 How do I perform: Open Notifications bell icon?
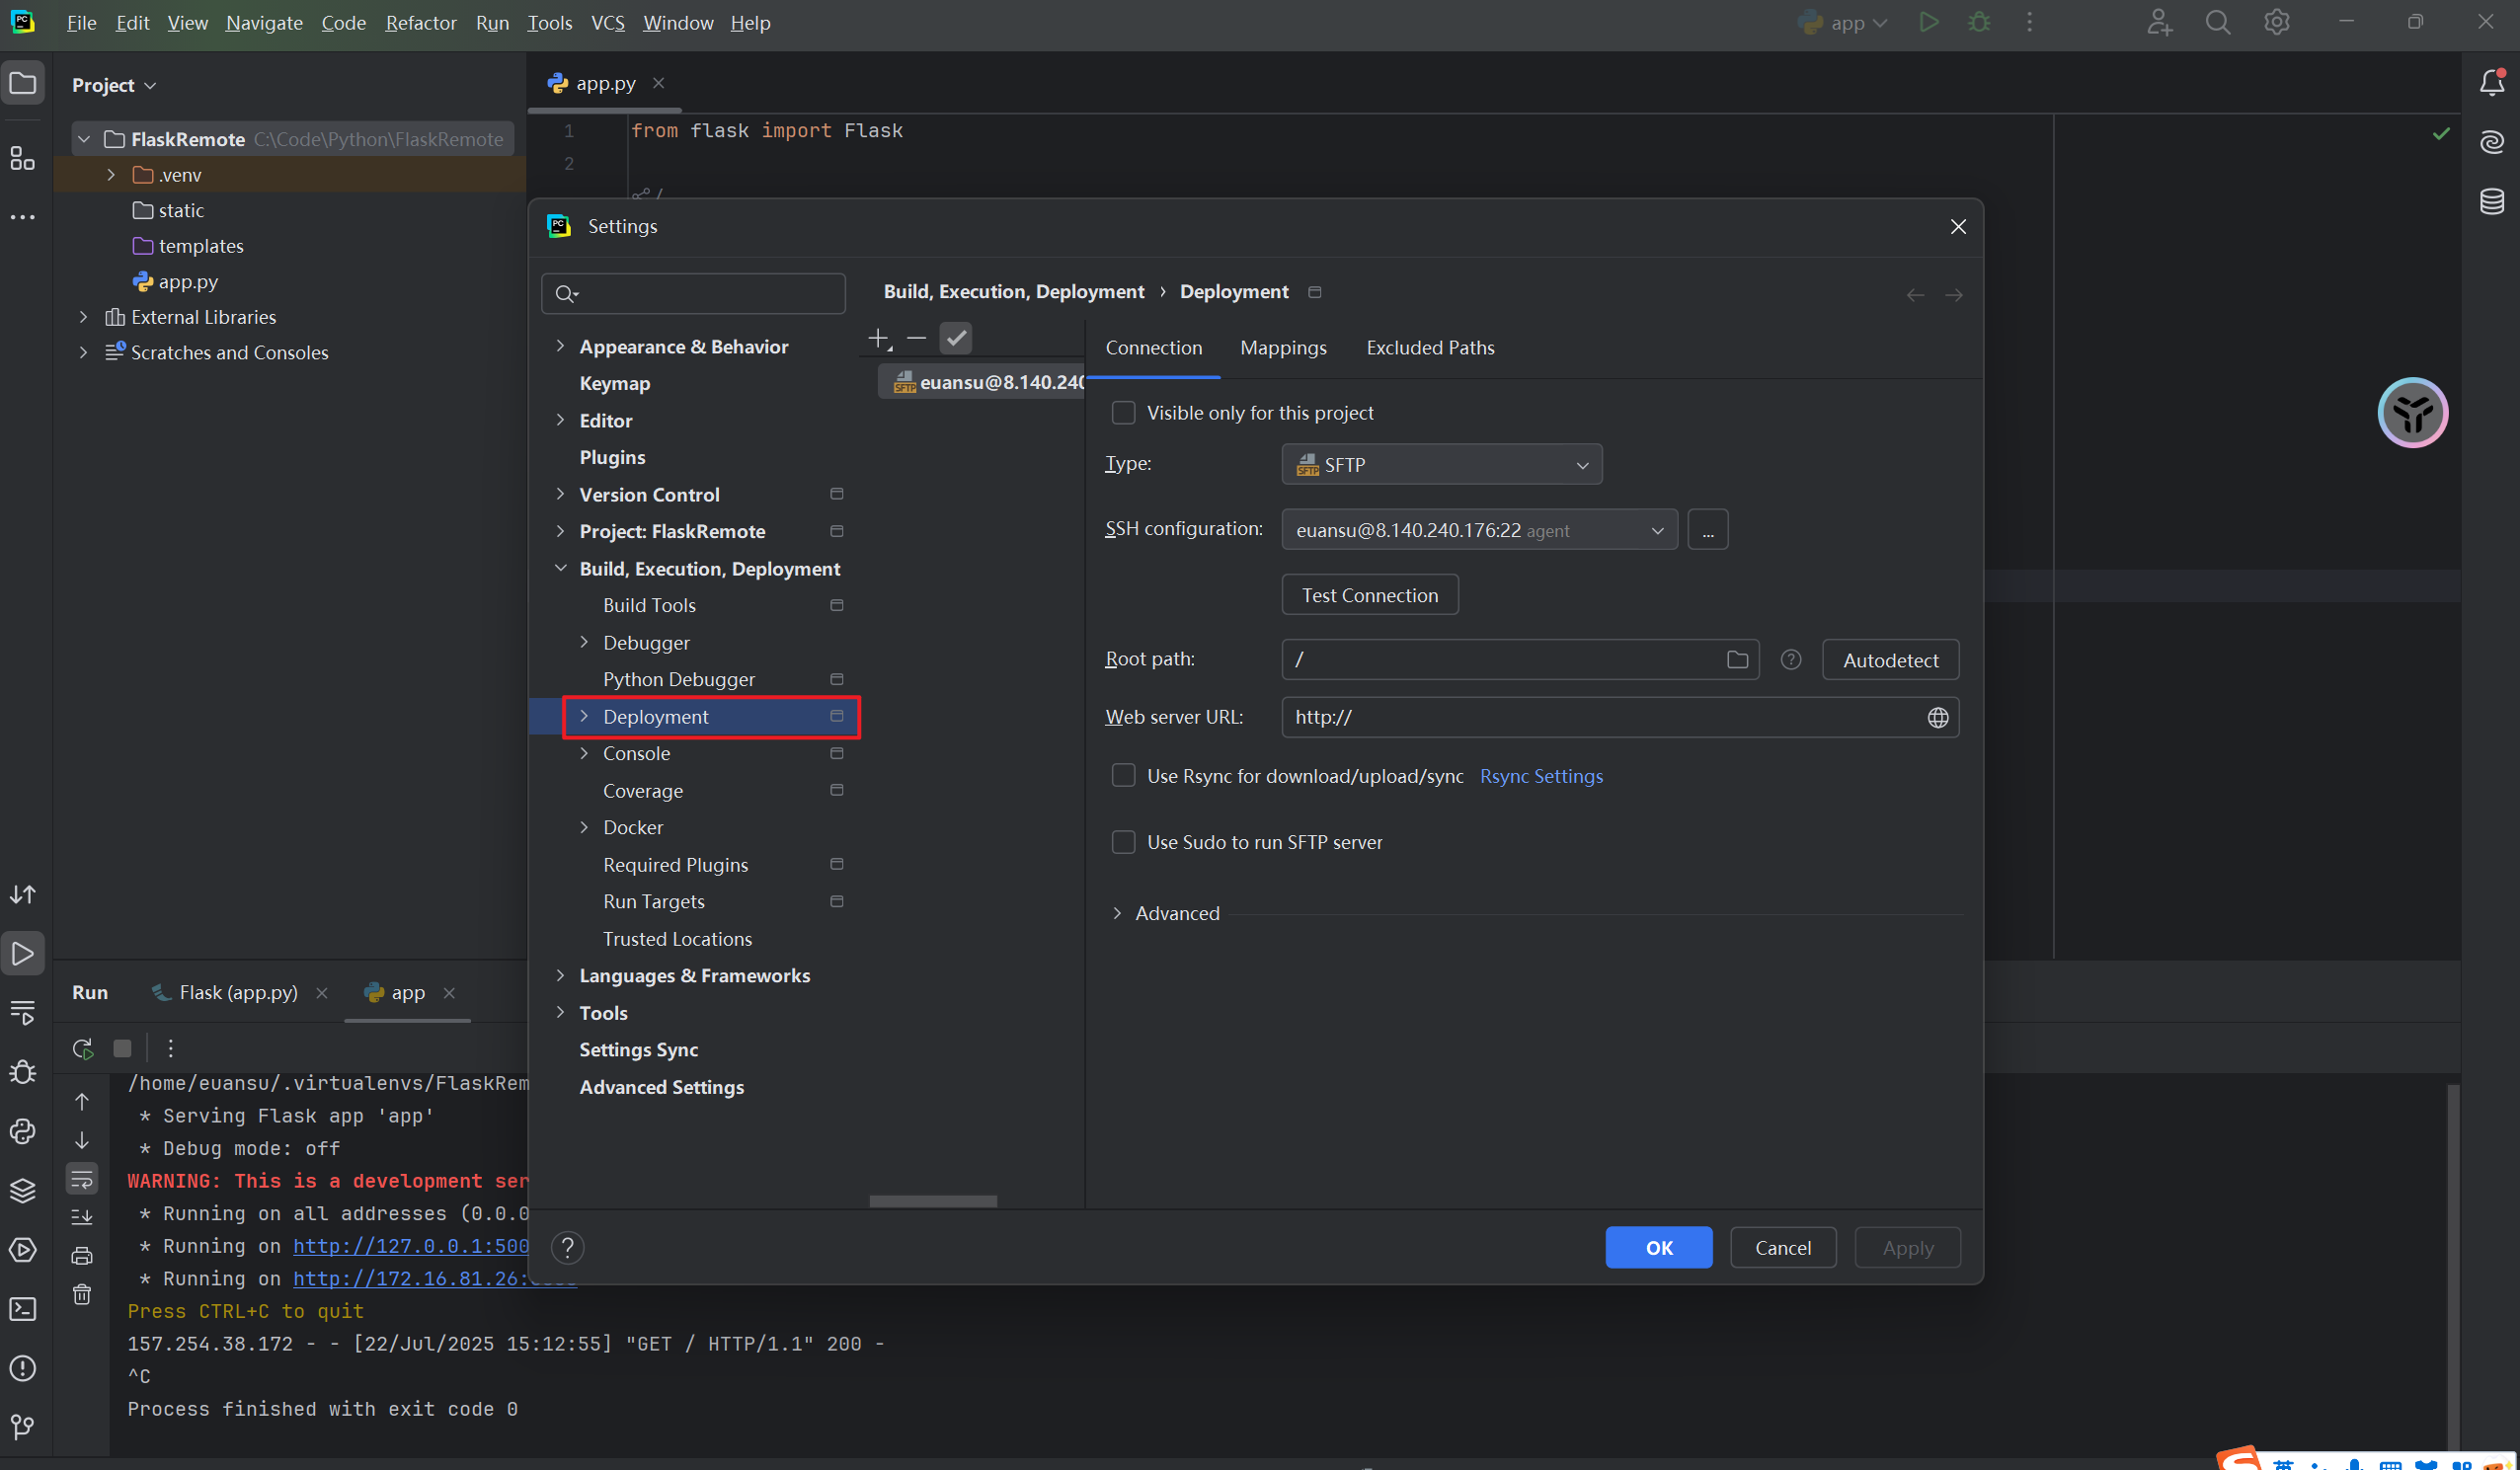pos(2491,83)
